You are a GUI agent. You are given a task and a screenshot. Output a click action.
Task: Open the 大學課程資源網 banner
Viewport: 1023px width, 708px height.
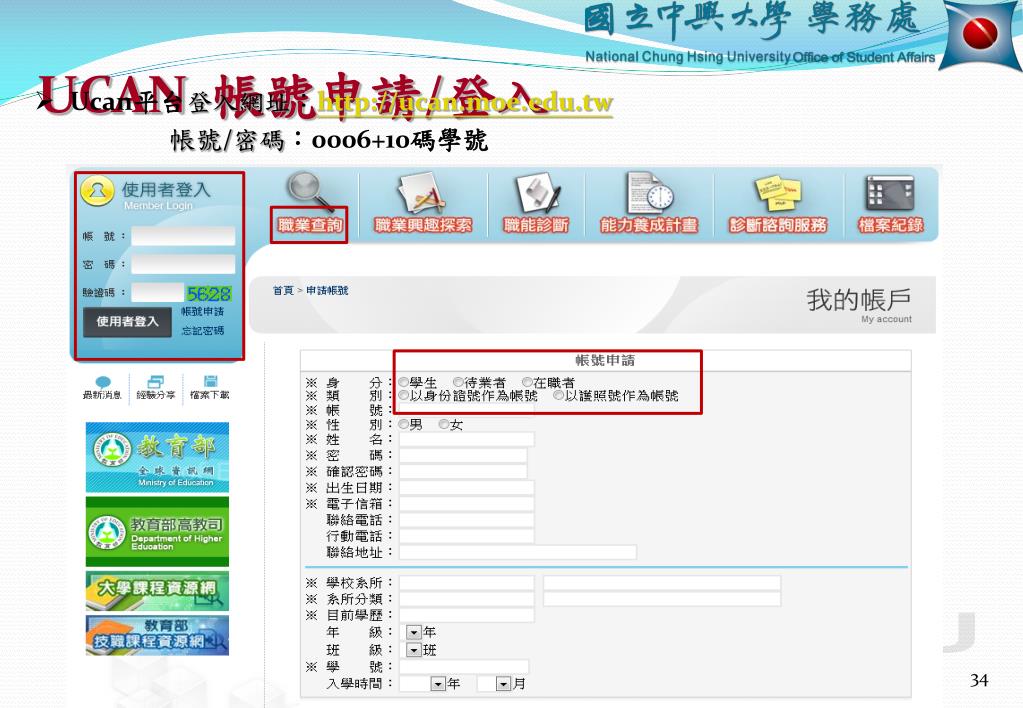[x=157, y=591]
